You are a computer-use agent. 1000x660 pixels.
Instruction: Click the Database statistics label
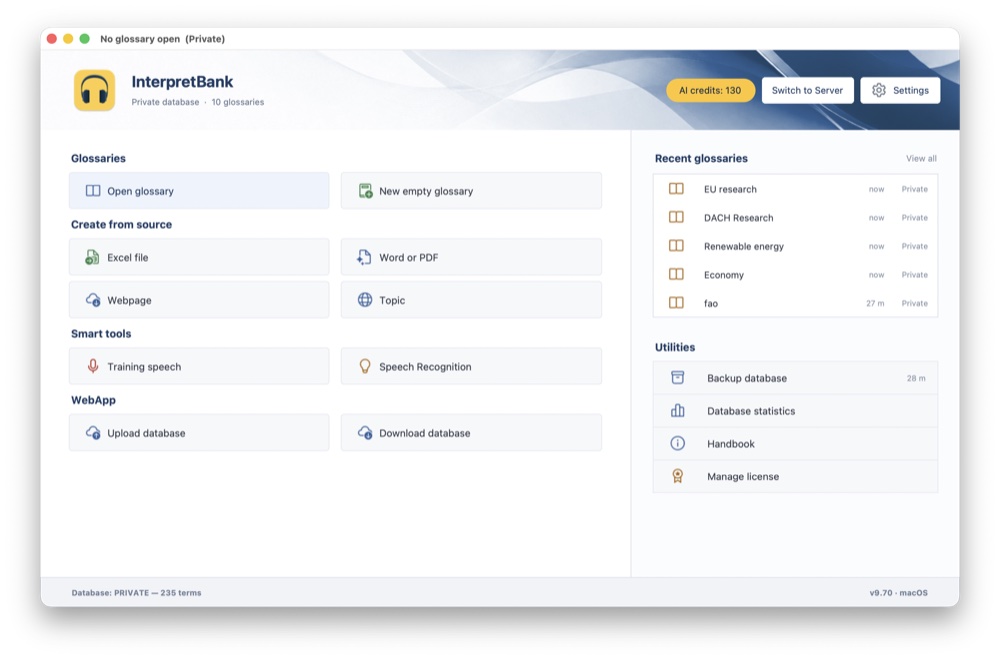click(x=751, y=411)
